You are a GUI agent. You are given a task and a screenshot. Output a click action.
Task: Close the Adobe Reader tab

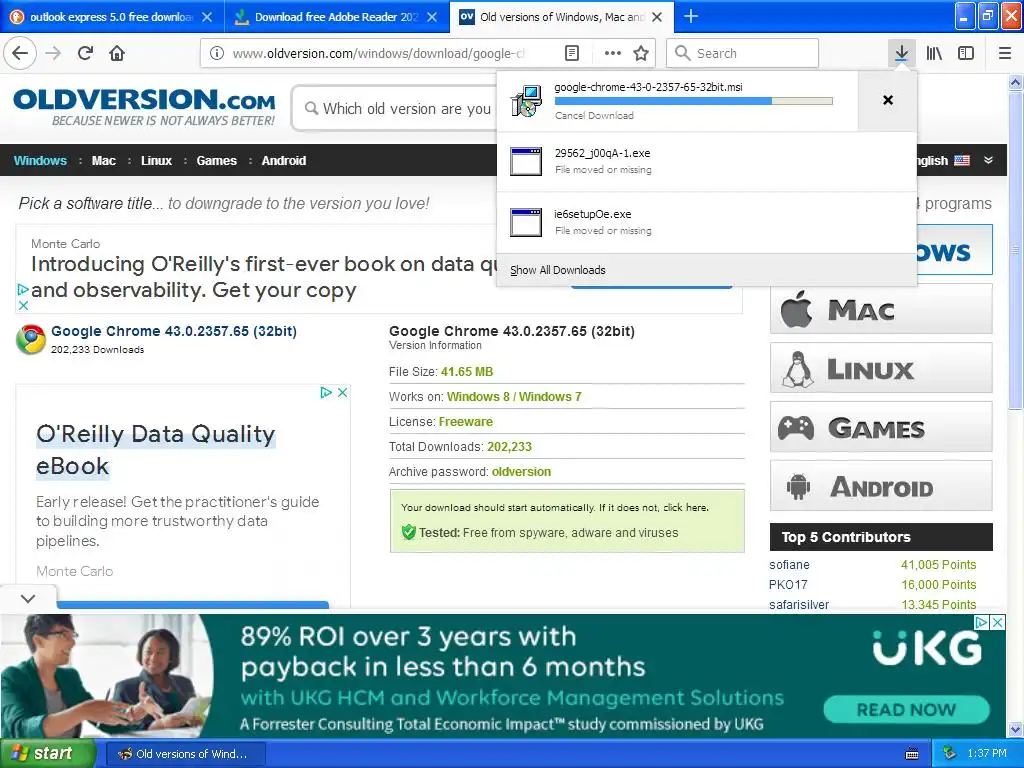(432, 17)
